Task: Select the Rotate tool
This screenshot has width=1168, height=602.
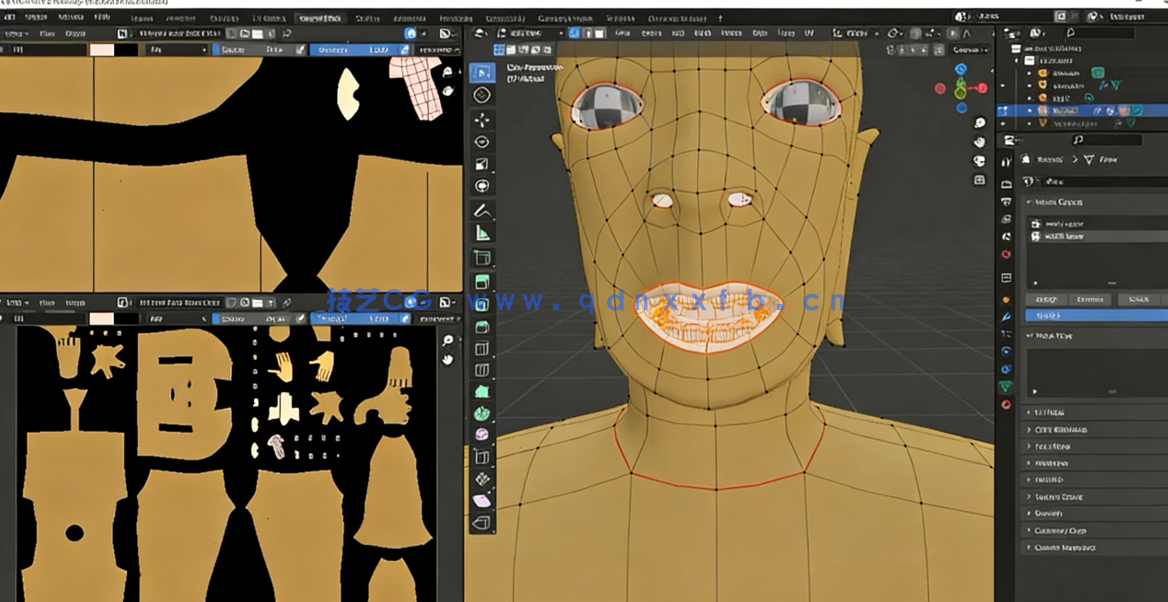Action: [x=482, y=141]
